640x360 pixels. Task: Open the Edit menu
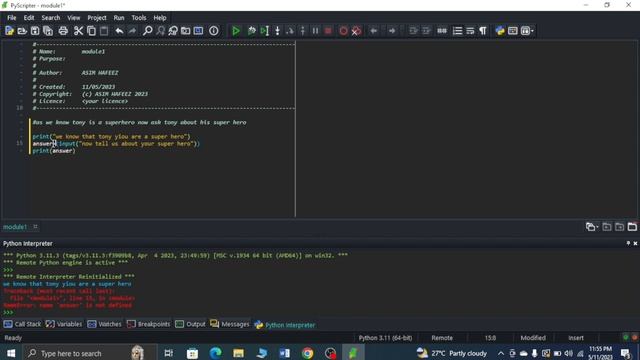[x=29, y=18]
